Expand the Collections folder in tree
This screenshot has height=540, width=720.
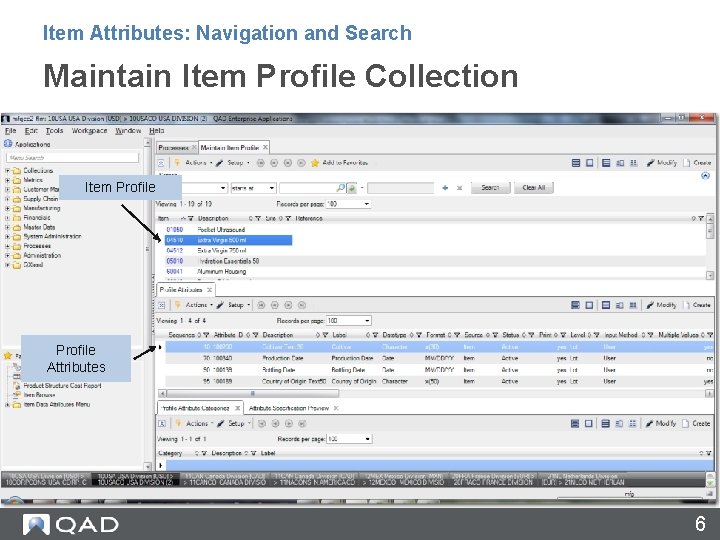pos(7,170)
